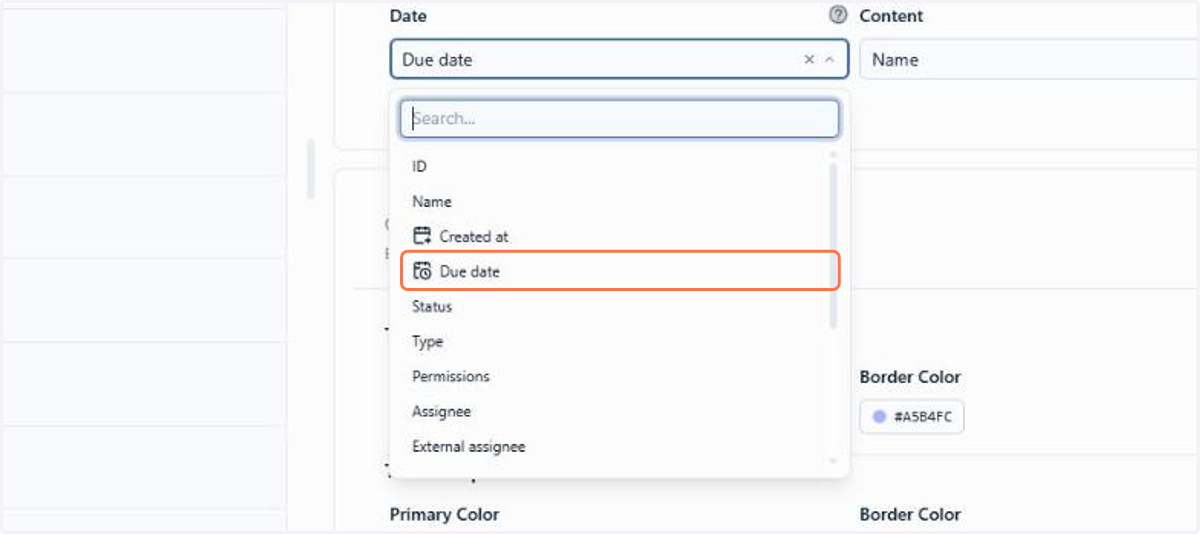Focus the Search field in the dropdown
Screen dimensions: 1200x534
(619, 118)
